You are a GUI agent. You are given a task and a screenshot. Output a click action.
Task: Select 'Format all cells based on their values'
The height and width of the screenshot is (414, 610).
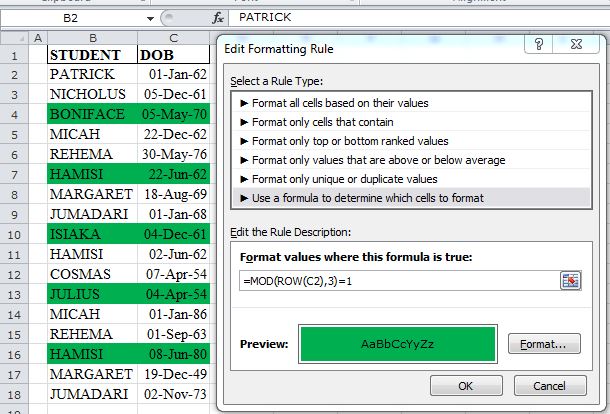[x=412, y=103]
